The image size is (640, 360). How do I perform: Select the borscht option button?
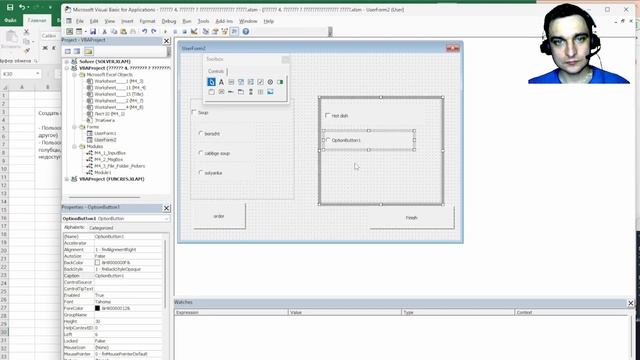(x=201, y=133)
